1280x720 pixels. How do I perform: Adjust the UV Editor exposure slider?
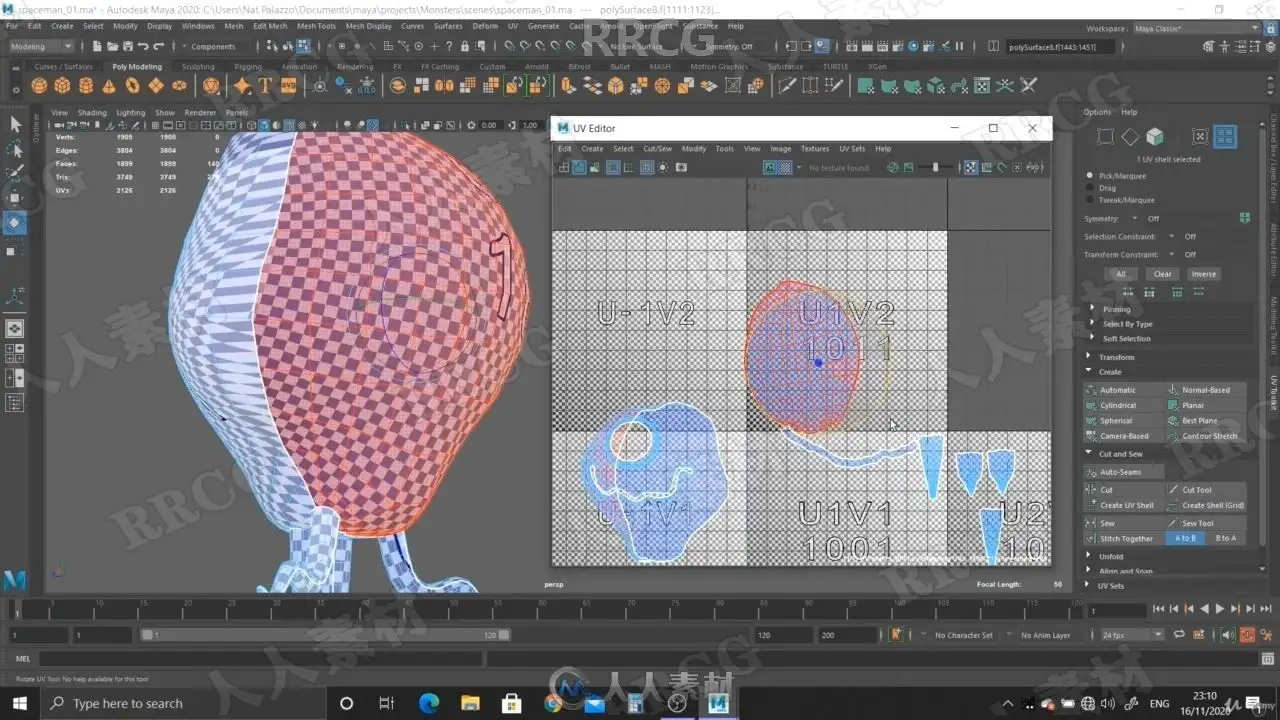coord(936,168)
